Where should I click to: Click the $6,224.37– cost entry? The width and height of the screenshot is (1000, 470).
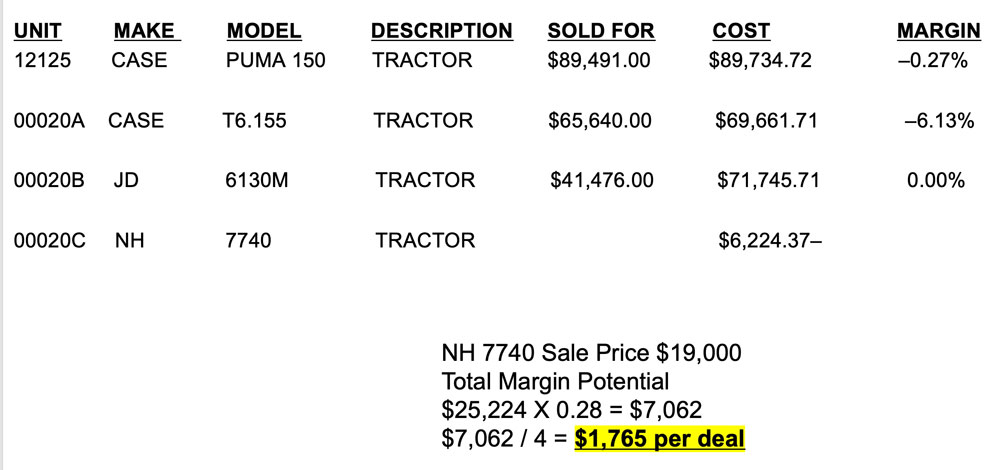[770, 240]
